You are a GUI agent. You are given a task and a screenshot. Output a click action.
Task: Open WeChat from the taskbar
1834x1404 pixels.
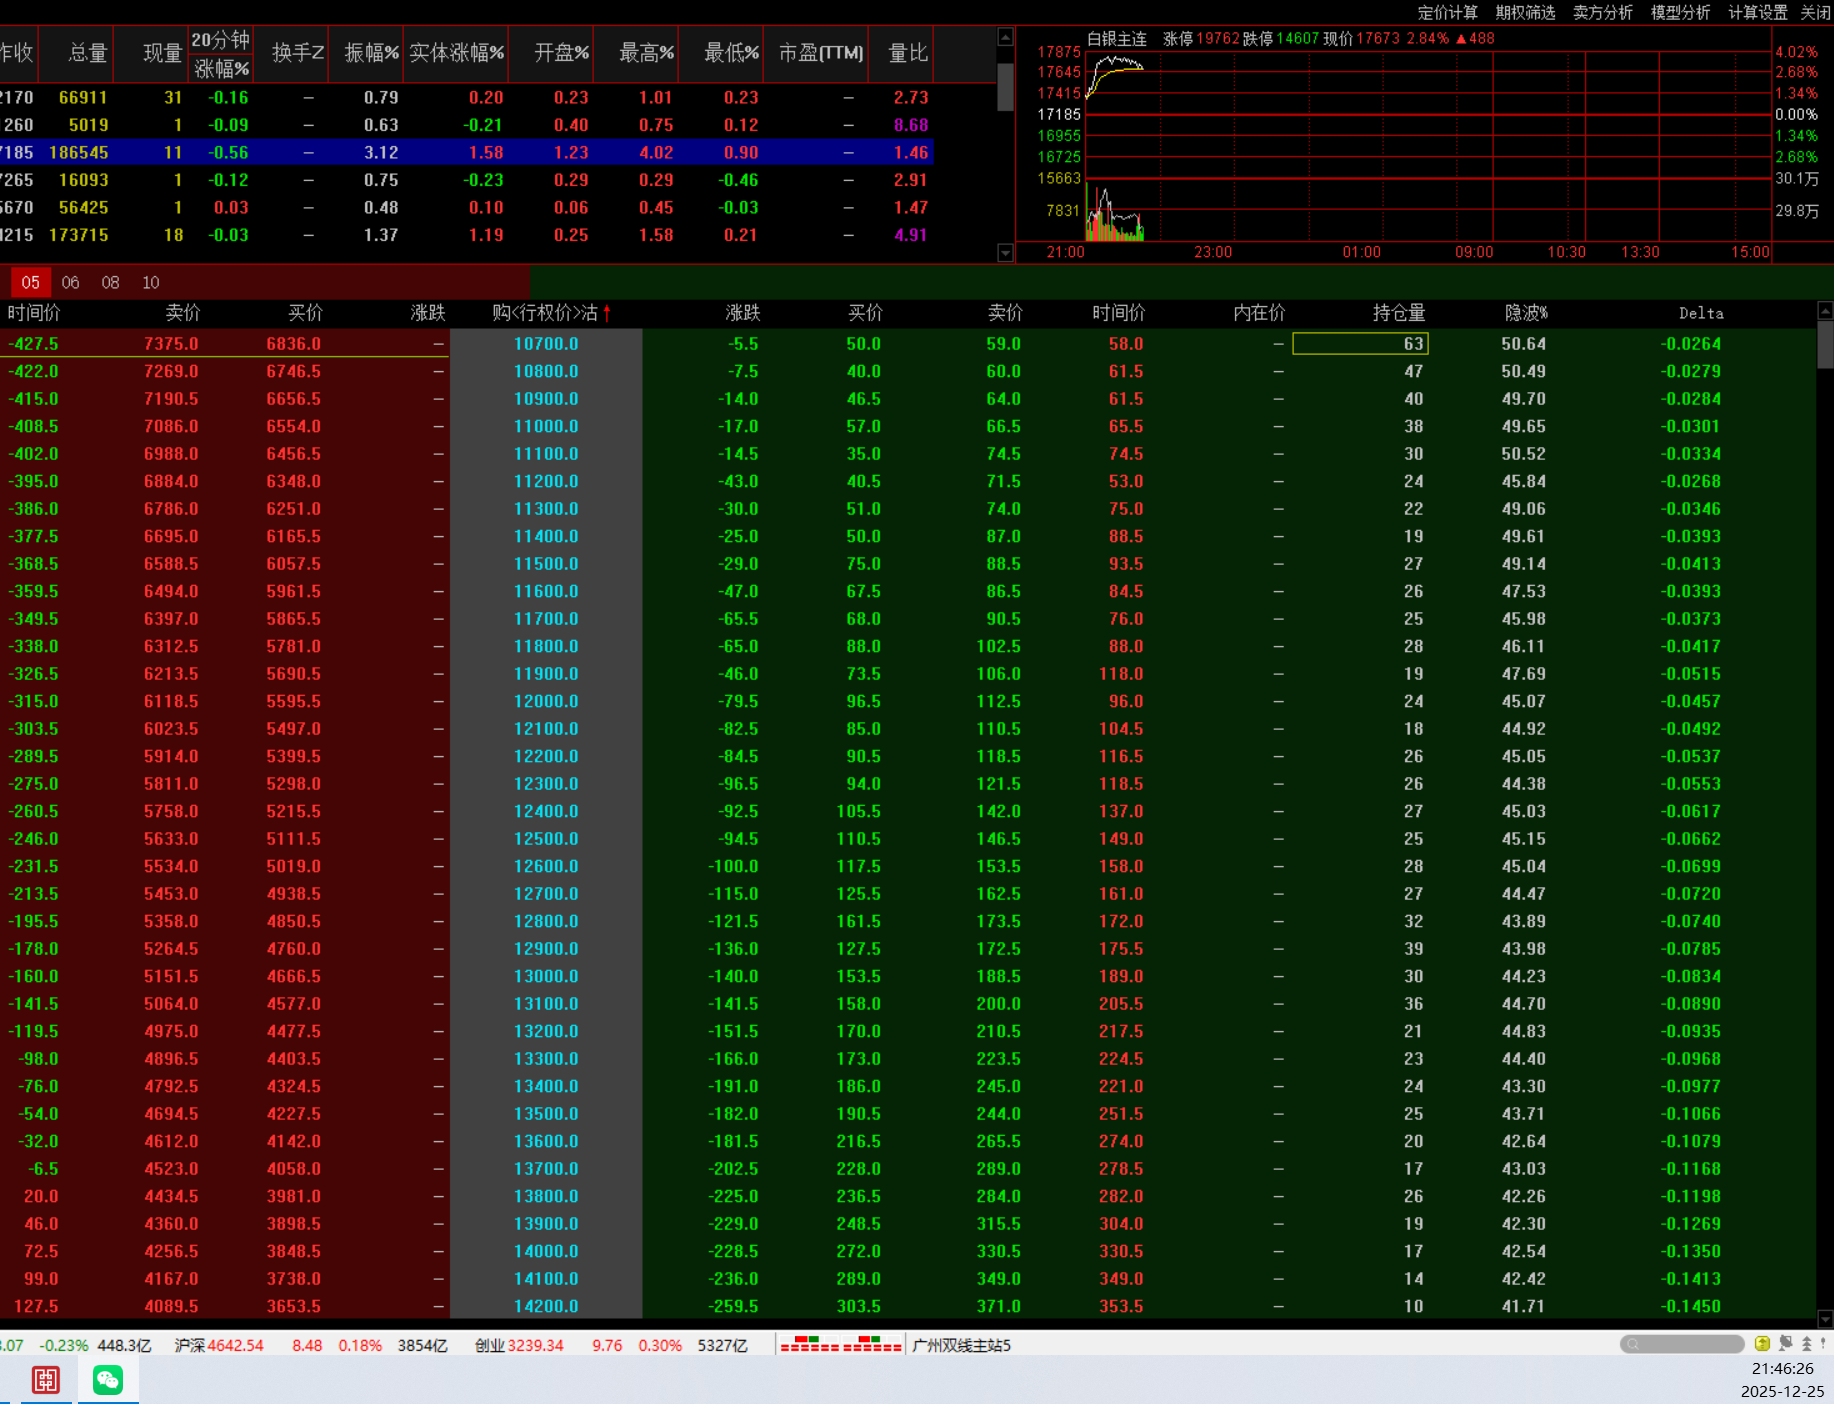coord(108,1381)
